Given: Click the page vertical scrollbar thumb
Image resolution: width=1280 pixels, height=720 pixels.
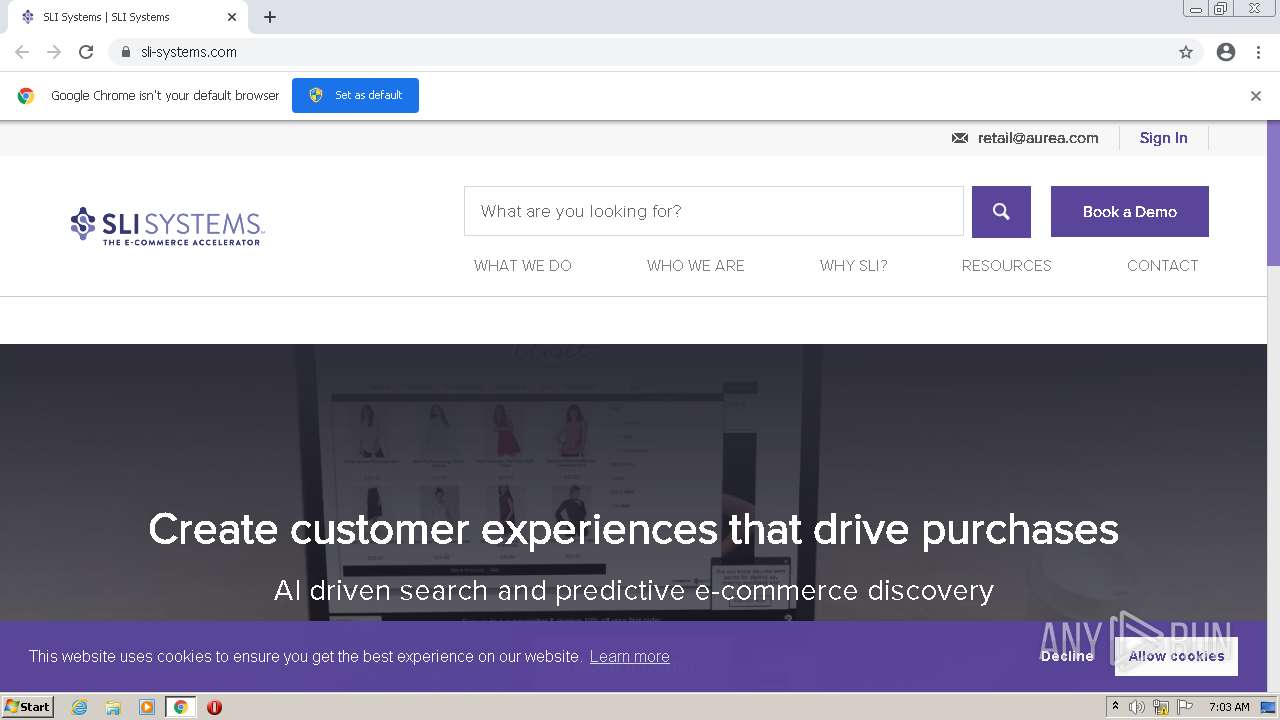Looking at the screenshot, I should (1273, 193).
